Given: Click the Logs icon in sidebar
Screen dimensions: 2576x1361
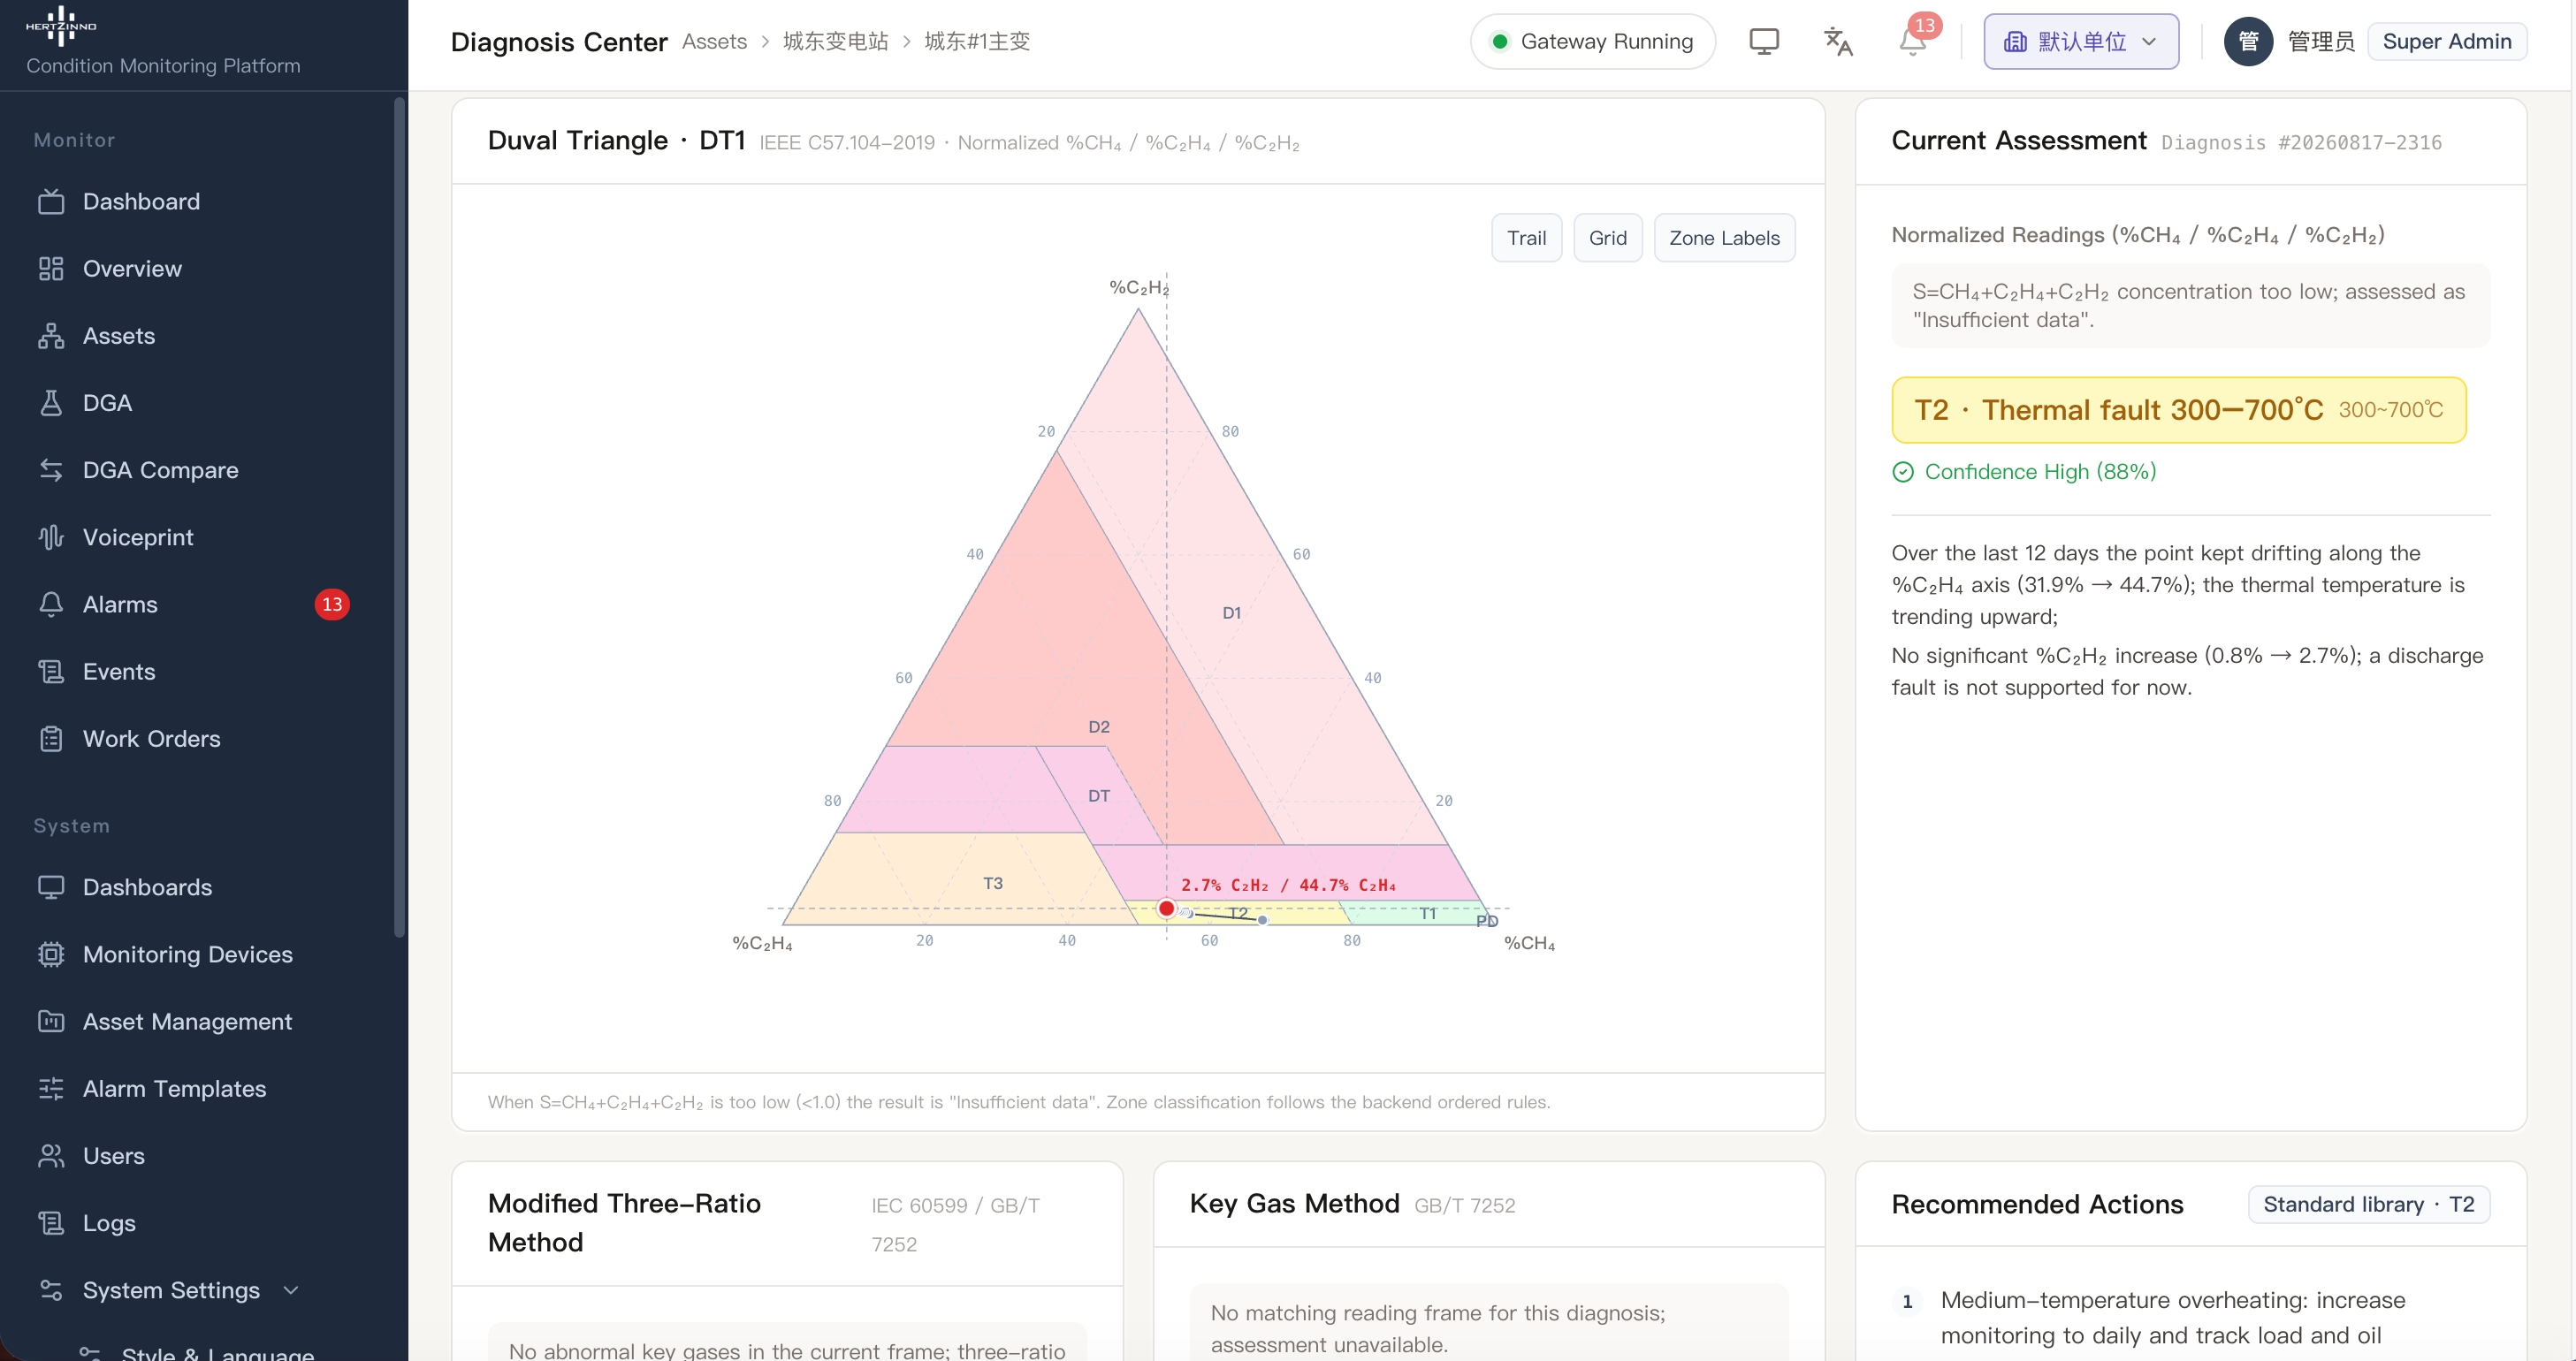Looking at the screenshot, I should click(x=51, y=1223).
